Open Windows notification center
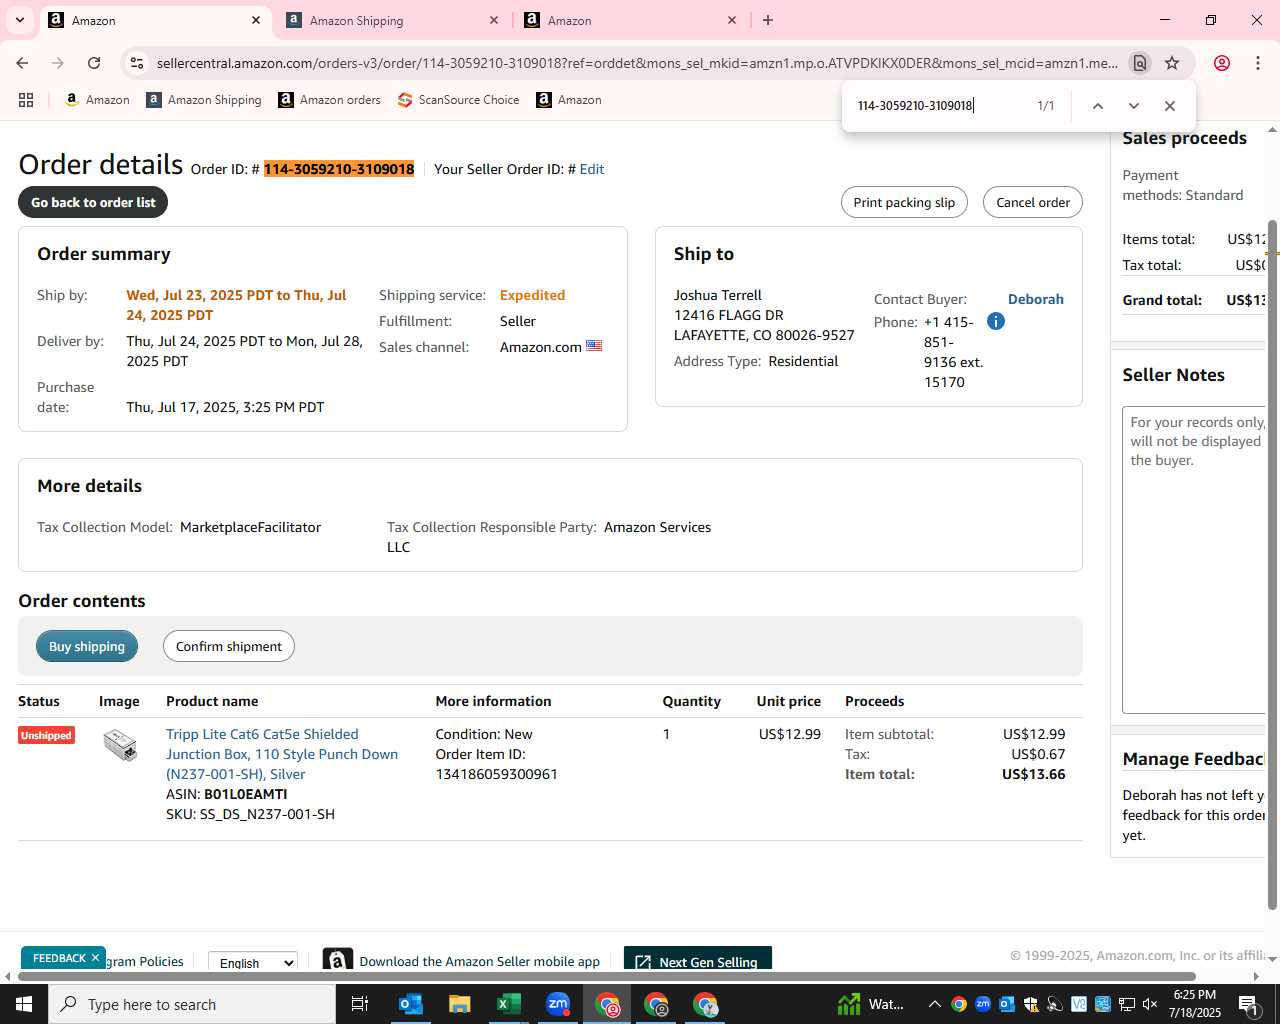This screenshot has height=1024, width=1280. pos(1248,1004)
